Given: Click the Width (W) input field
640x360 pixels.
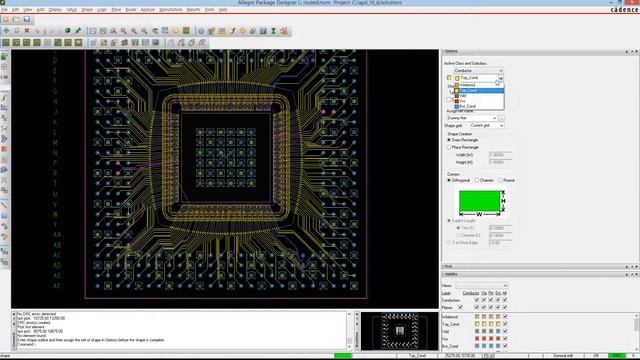Looking at the screenshot, I should (500, 155).
